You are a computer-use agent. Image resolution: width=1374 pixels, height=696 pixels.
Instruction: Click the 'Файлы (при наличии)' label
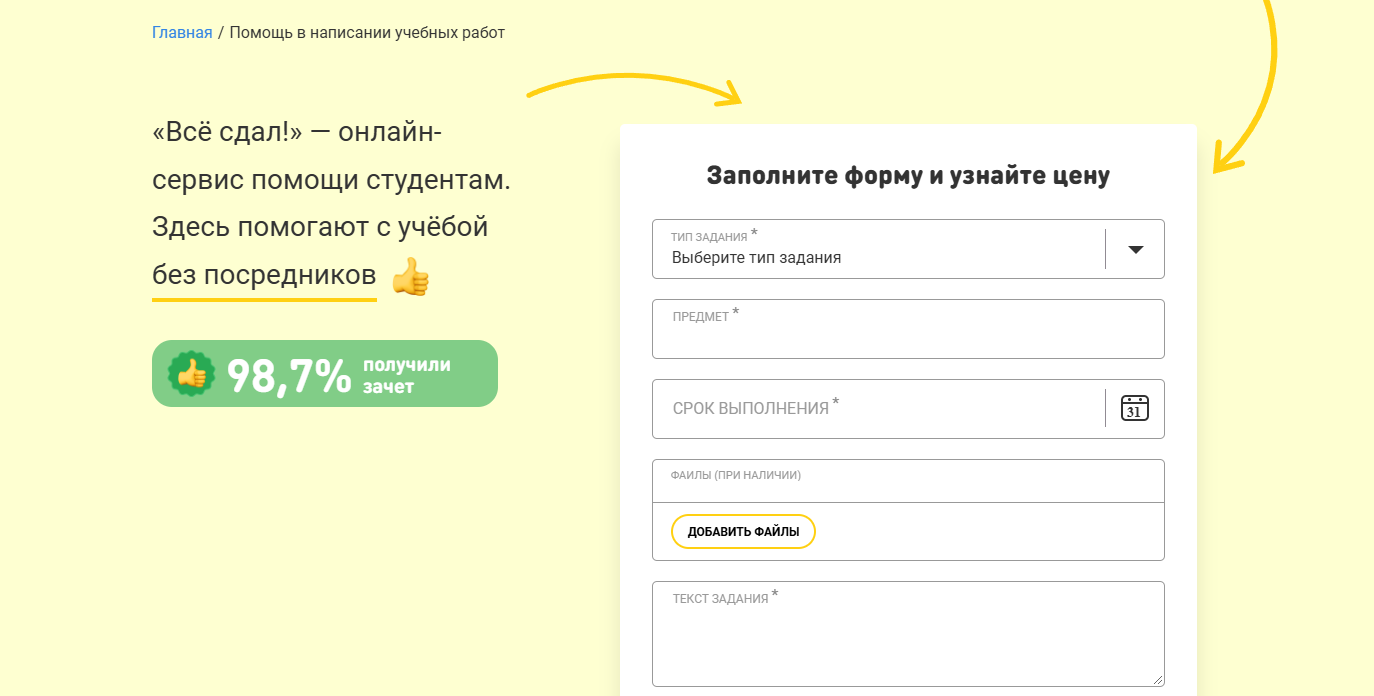click(737, 475)
